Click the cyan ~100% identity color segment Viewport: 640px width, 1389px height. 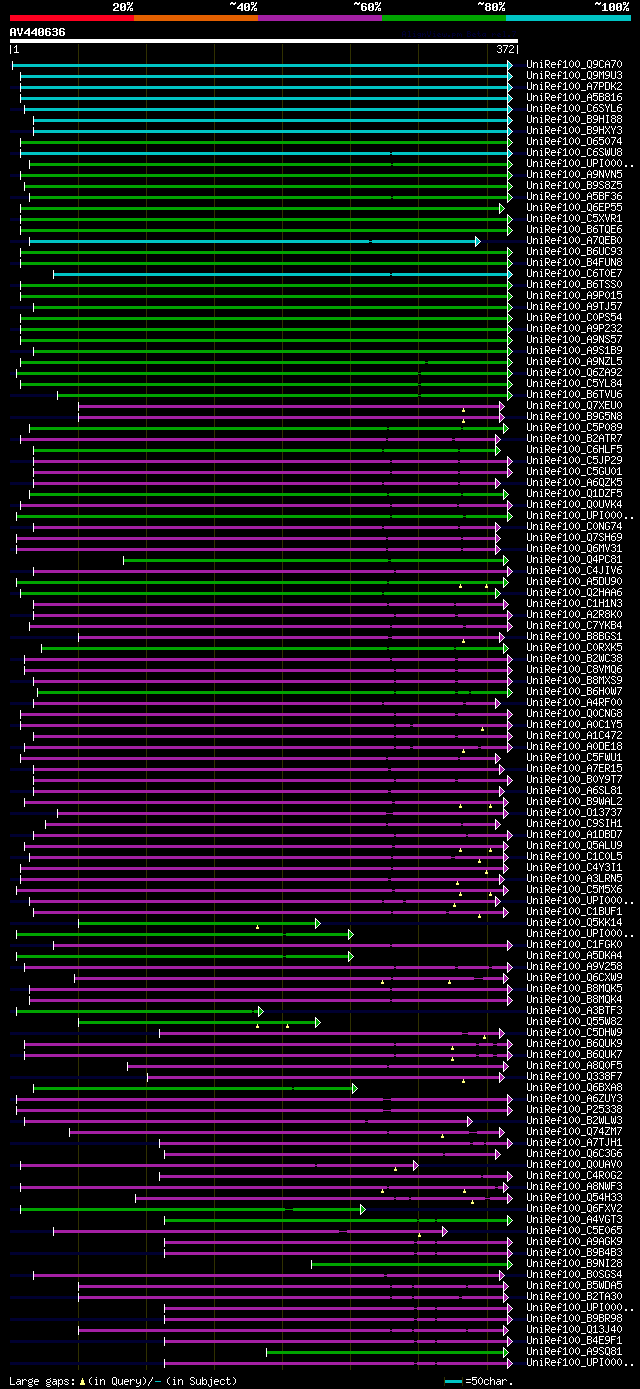pos(567,18)
